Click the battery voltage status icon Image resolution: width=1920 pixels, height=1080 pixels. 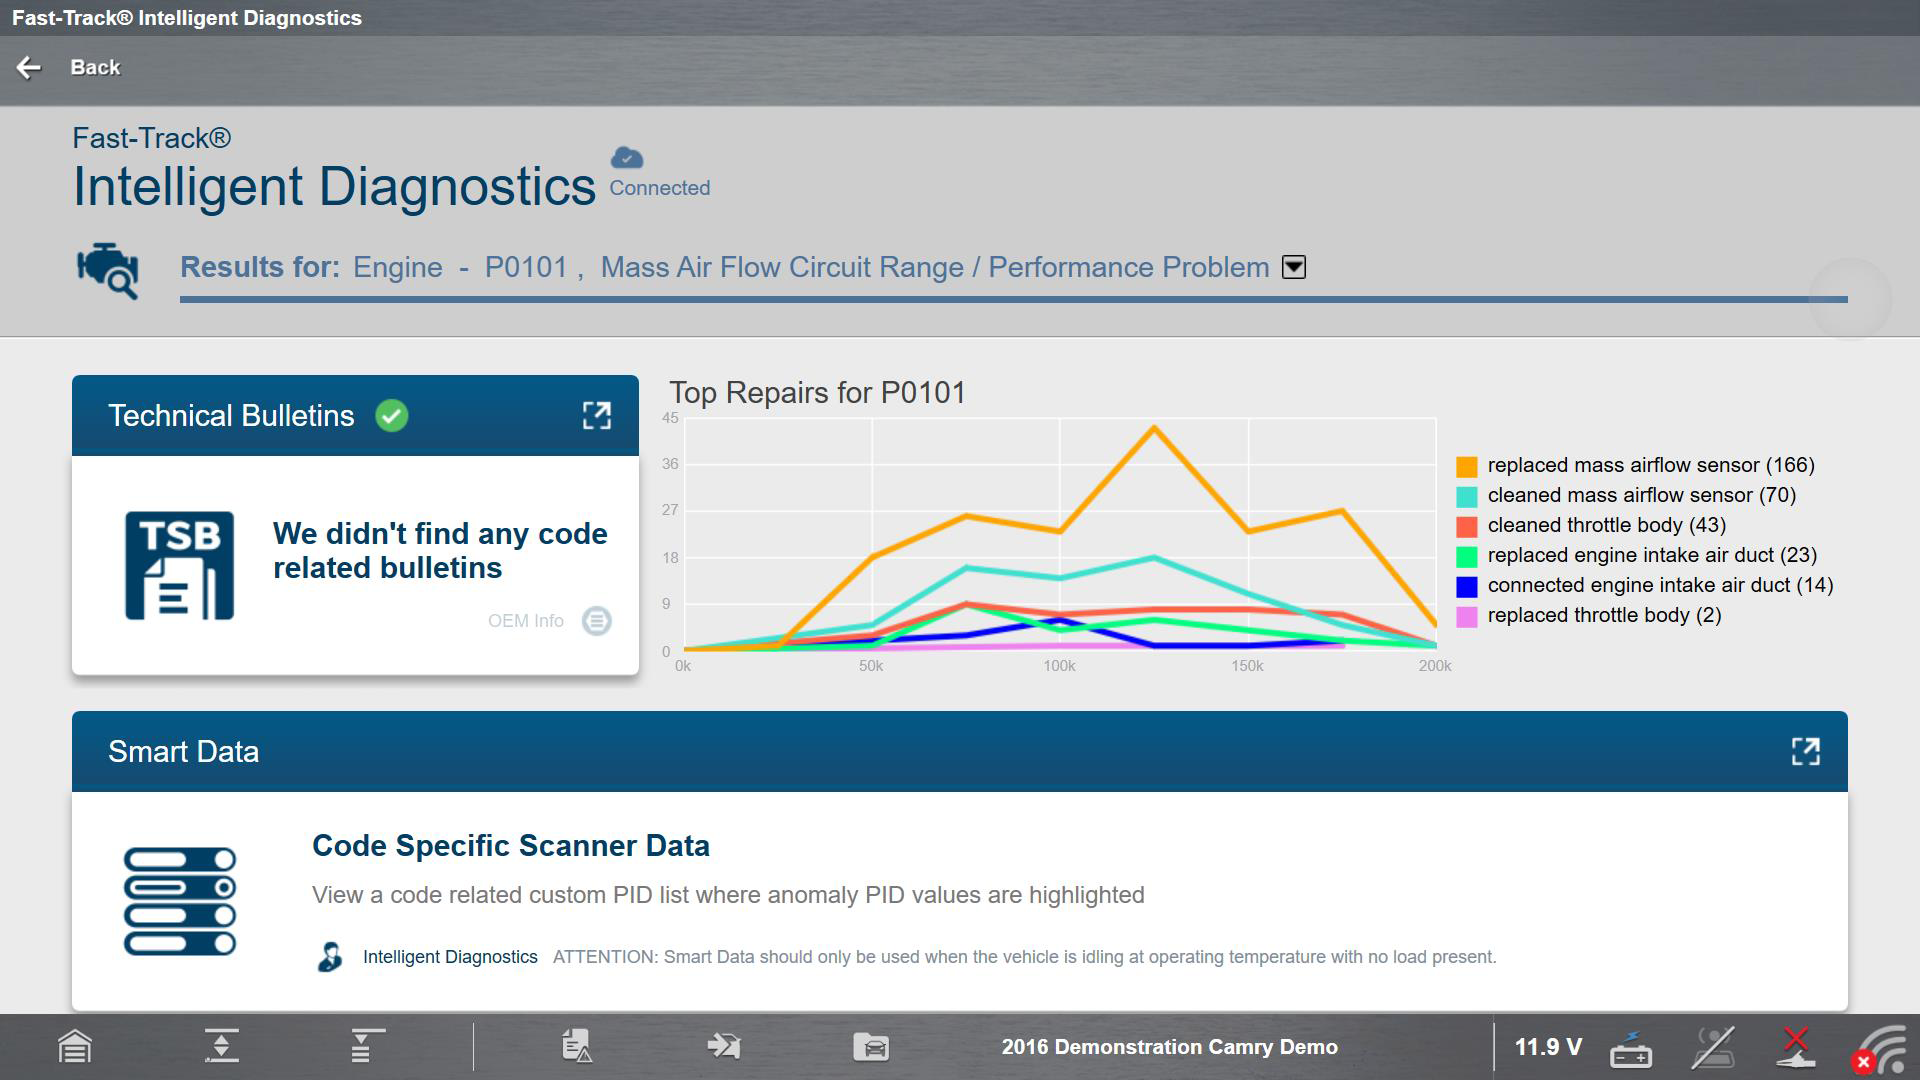pos(1631,1049)
